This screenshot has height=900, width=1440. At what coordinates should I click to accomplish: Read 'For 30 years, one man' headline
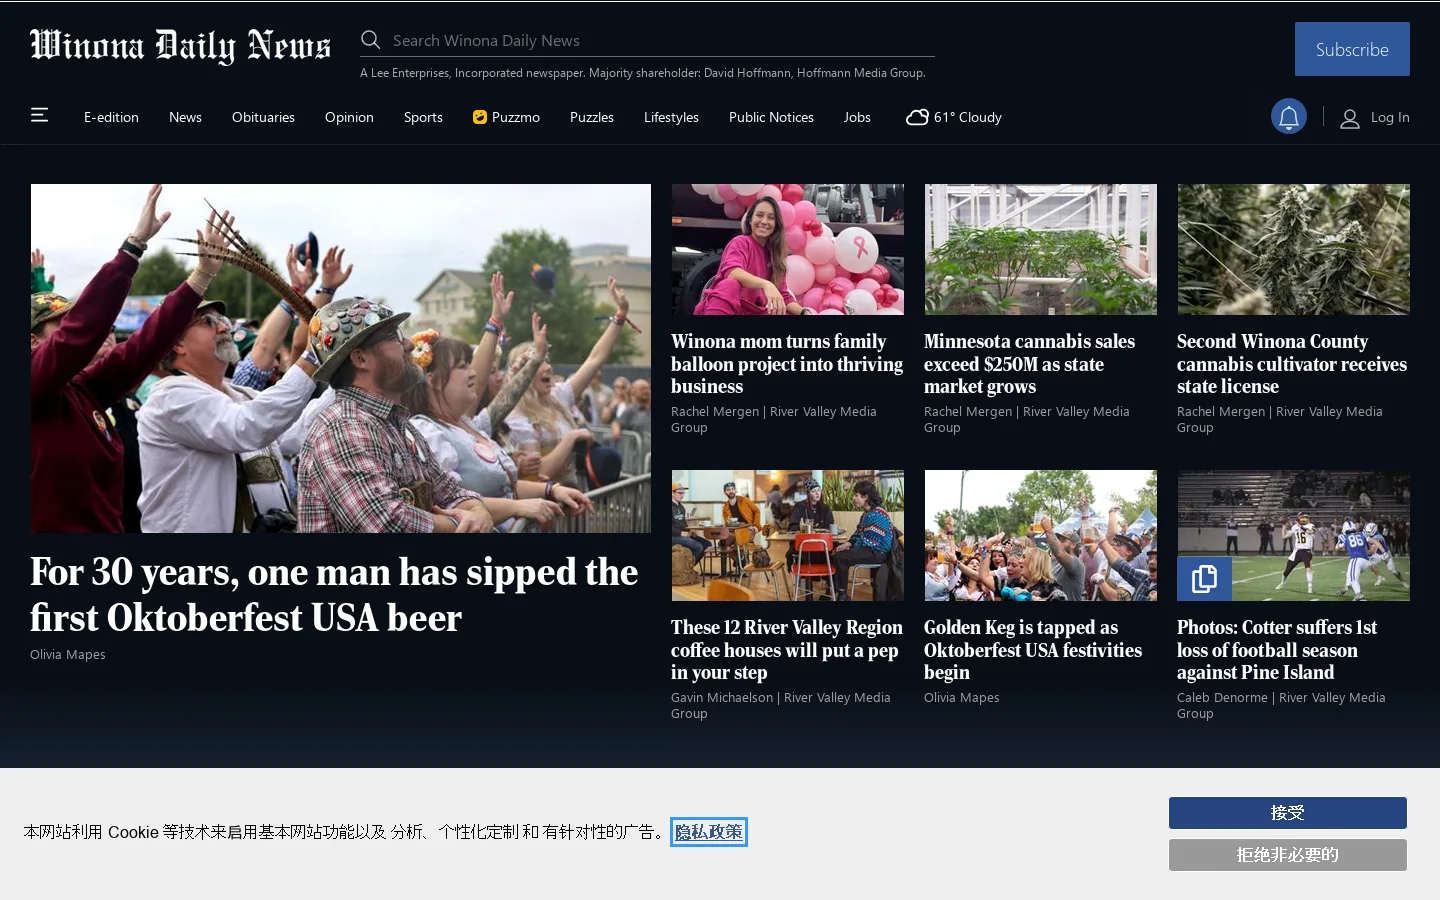pyautogui.click(x=334, y=595)
